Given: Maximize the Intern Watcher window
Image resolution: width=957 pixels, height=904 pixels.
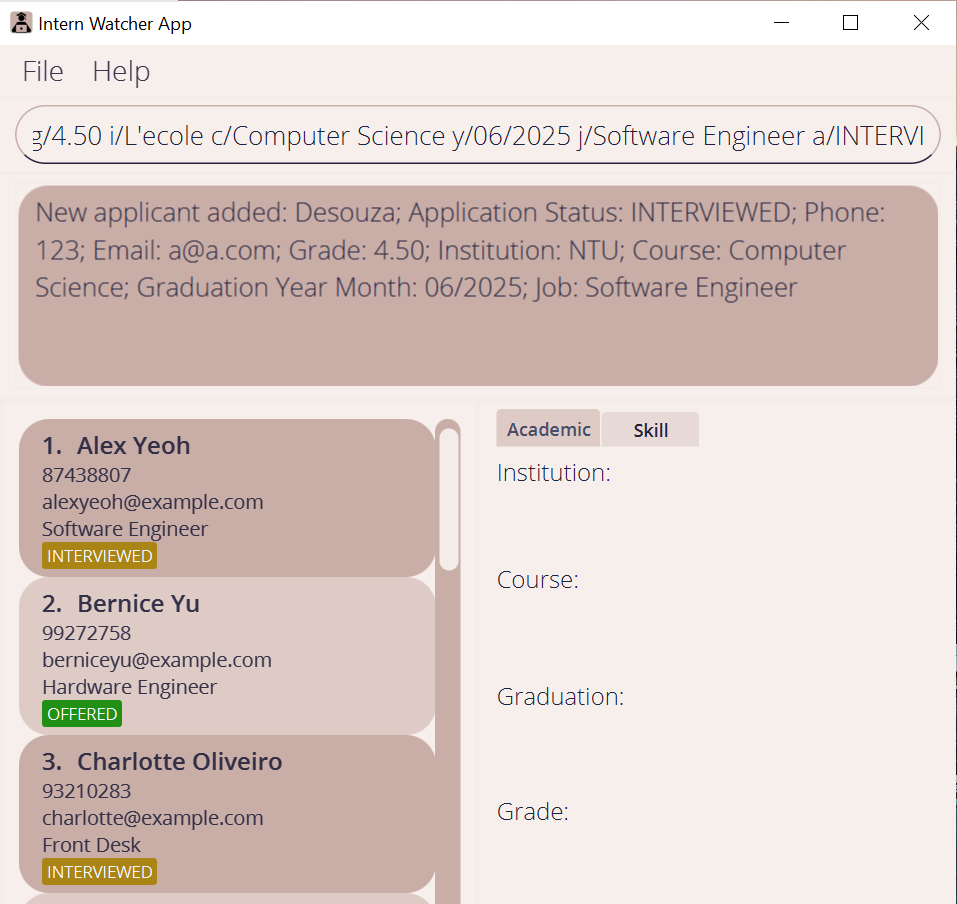Looking at the screenshot, I should pos(850,23).
